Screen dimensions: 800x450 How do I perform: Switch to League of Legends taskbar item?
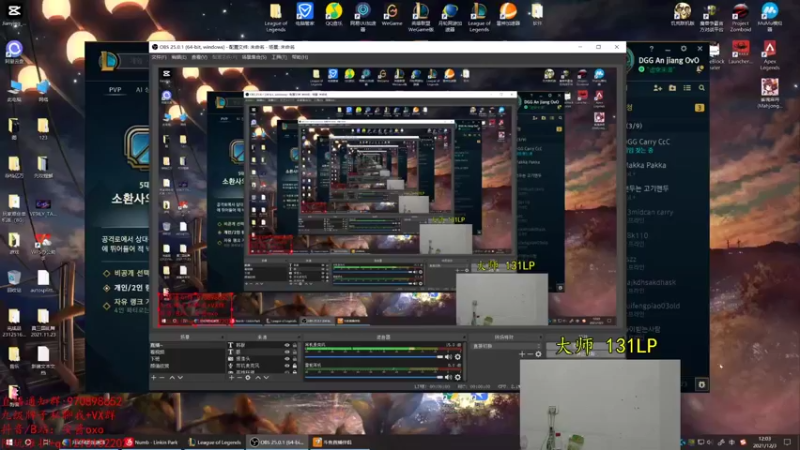click(x=215, y=442)
